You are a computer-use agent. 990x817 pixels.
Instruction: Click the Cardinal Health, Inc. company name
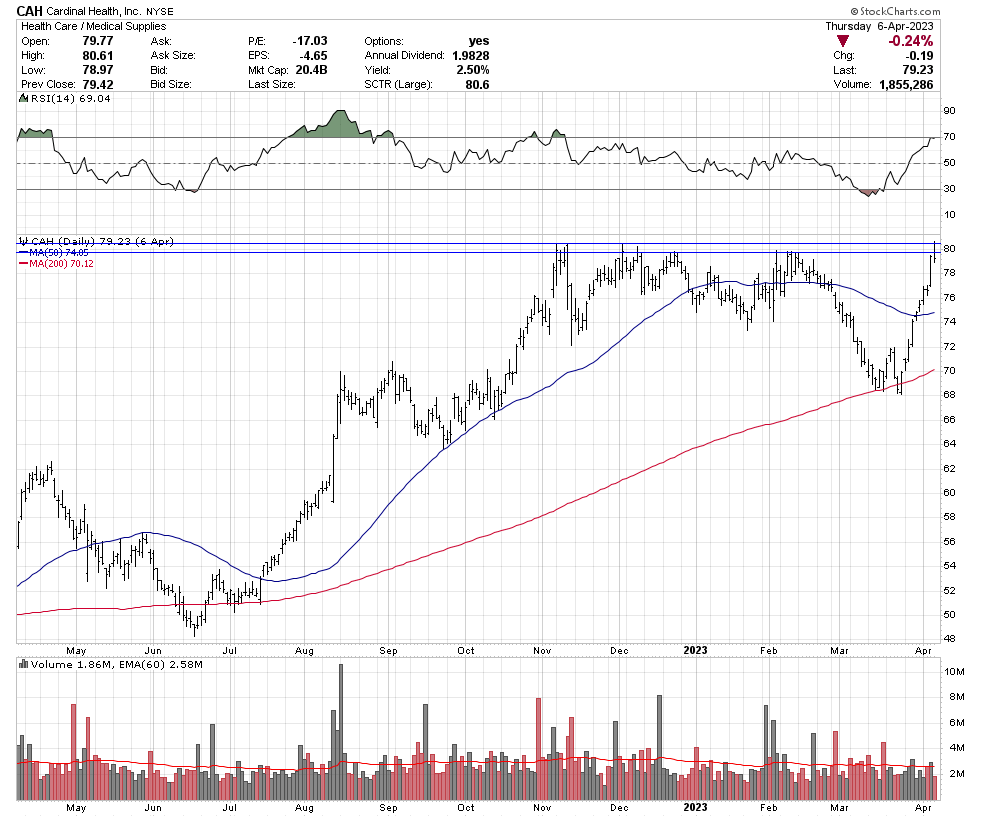point(93,11)
